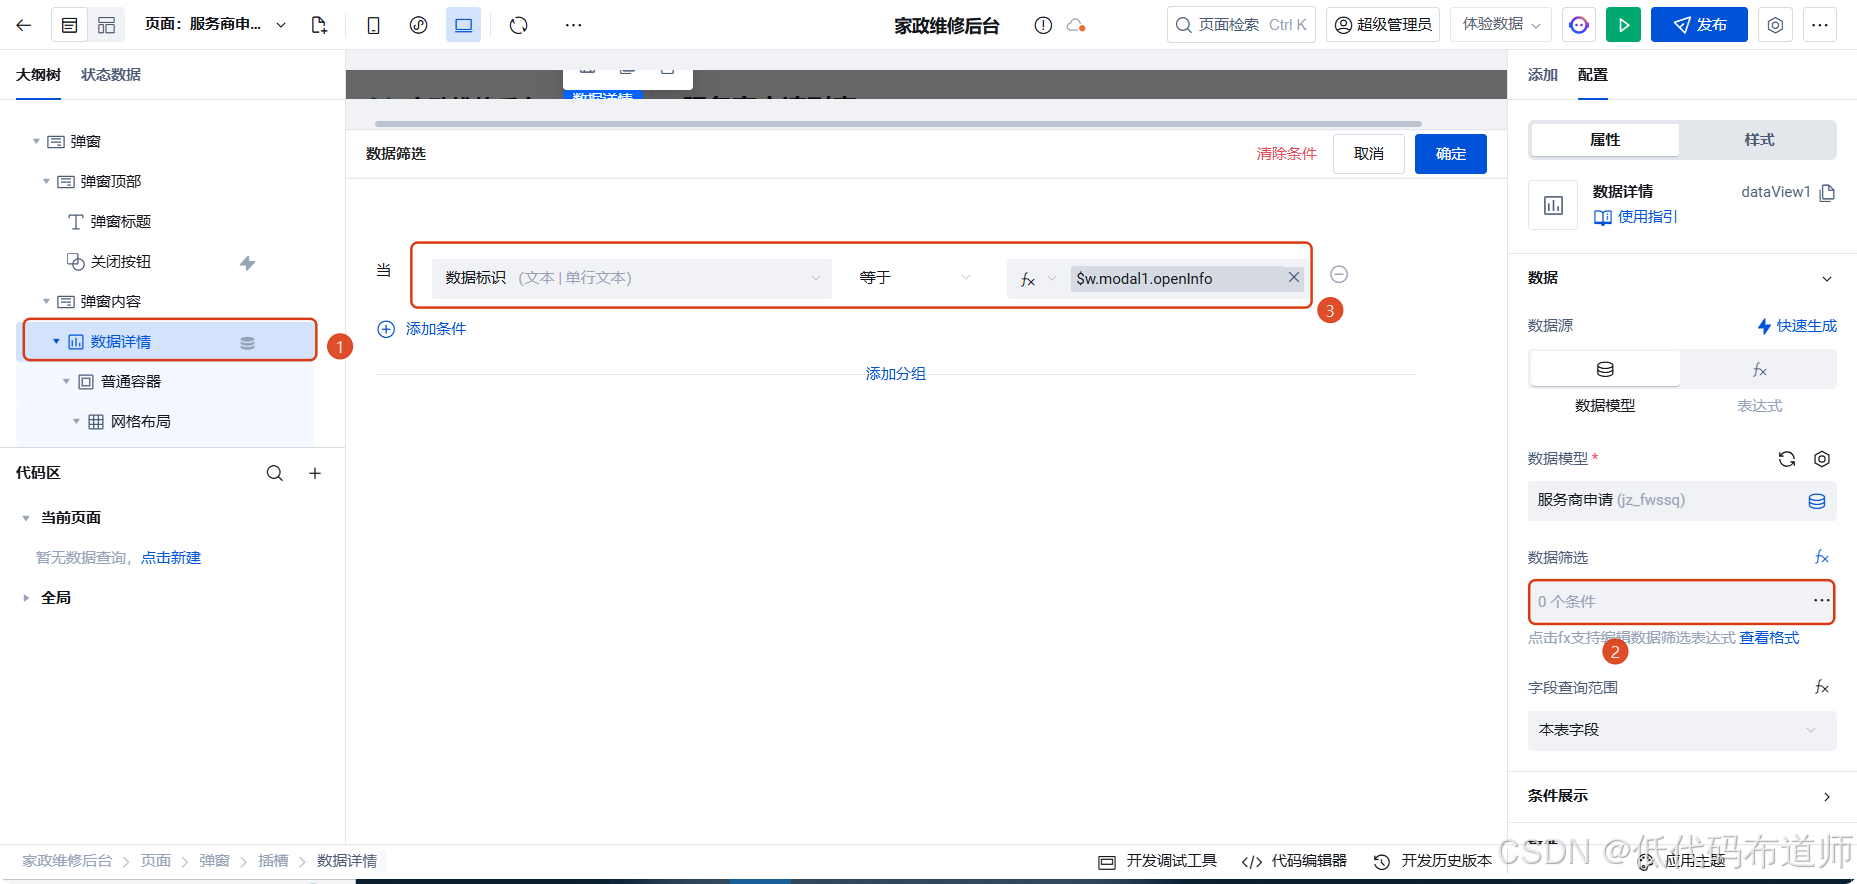Select 关闭按钮 in outline tree
Viewport: 1857px width, 884px height.
click(121, 262)
